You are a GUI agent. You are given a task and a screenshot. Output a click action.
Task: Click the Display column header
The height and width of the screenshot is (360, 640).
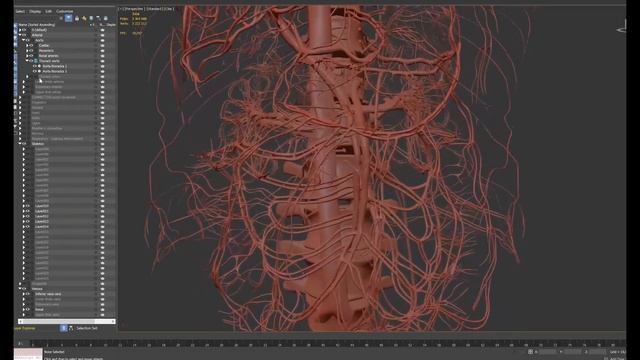pyautogui.click(x=111, y=24)
